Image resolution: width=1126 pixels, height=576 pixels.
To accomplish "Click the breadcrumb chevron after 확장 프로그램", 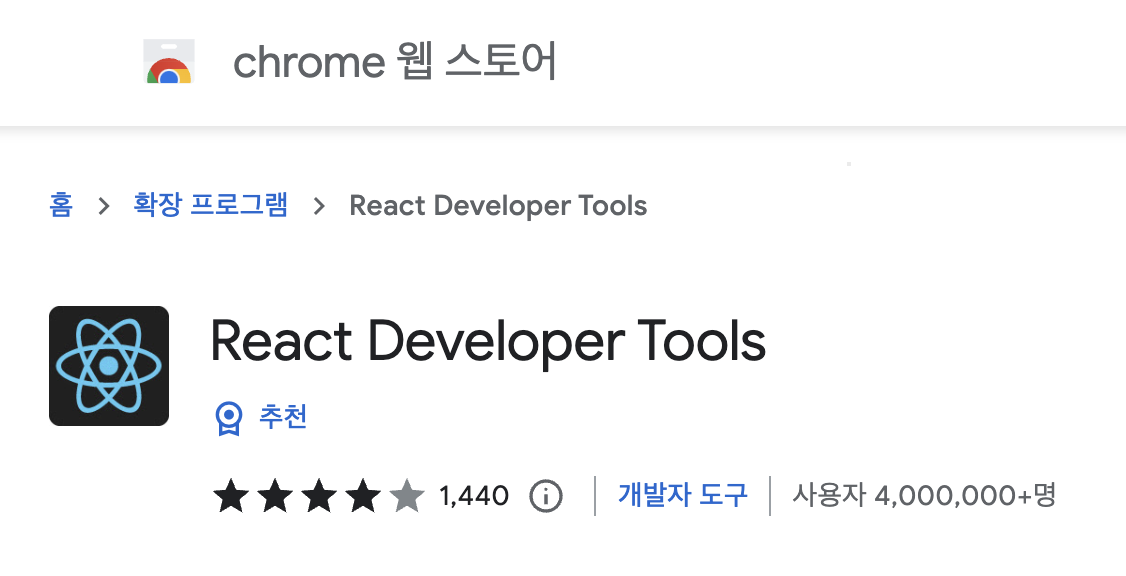I will (320, 206).
